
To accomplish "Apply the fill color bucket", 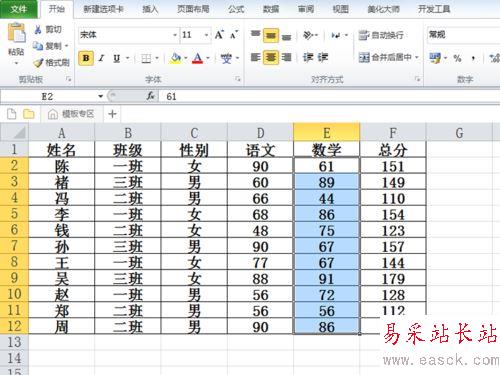I will click(x=175, y=58).
